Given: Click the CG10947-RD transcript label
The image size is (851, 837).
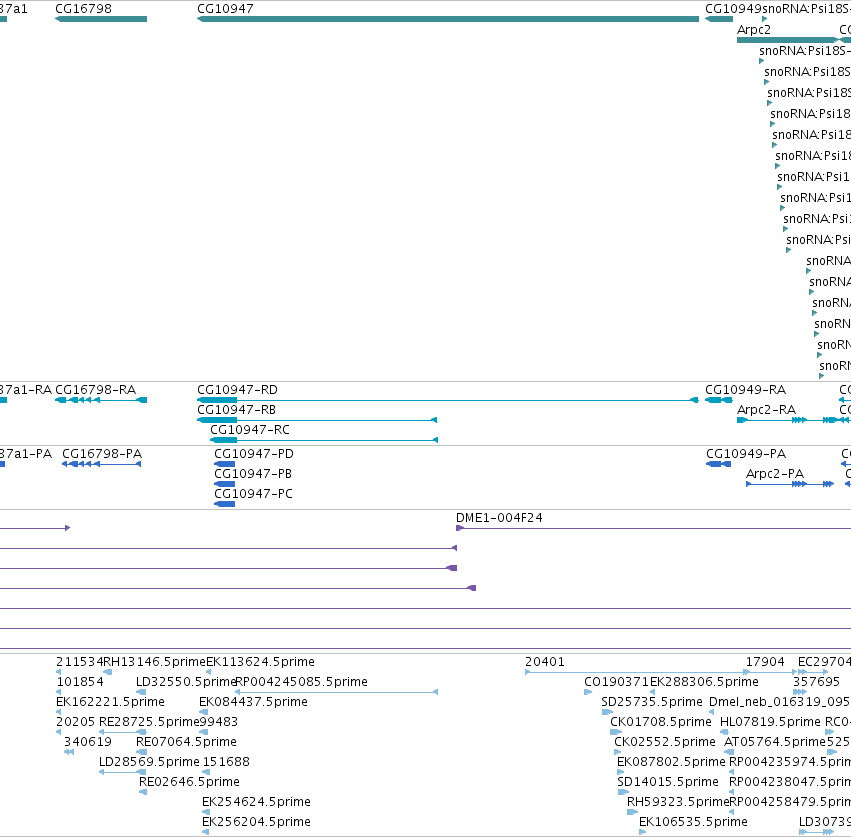Looking at the screenshot, I should (x=237, y=390).
